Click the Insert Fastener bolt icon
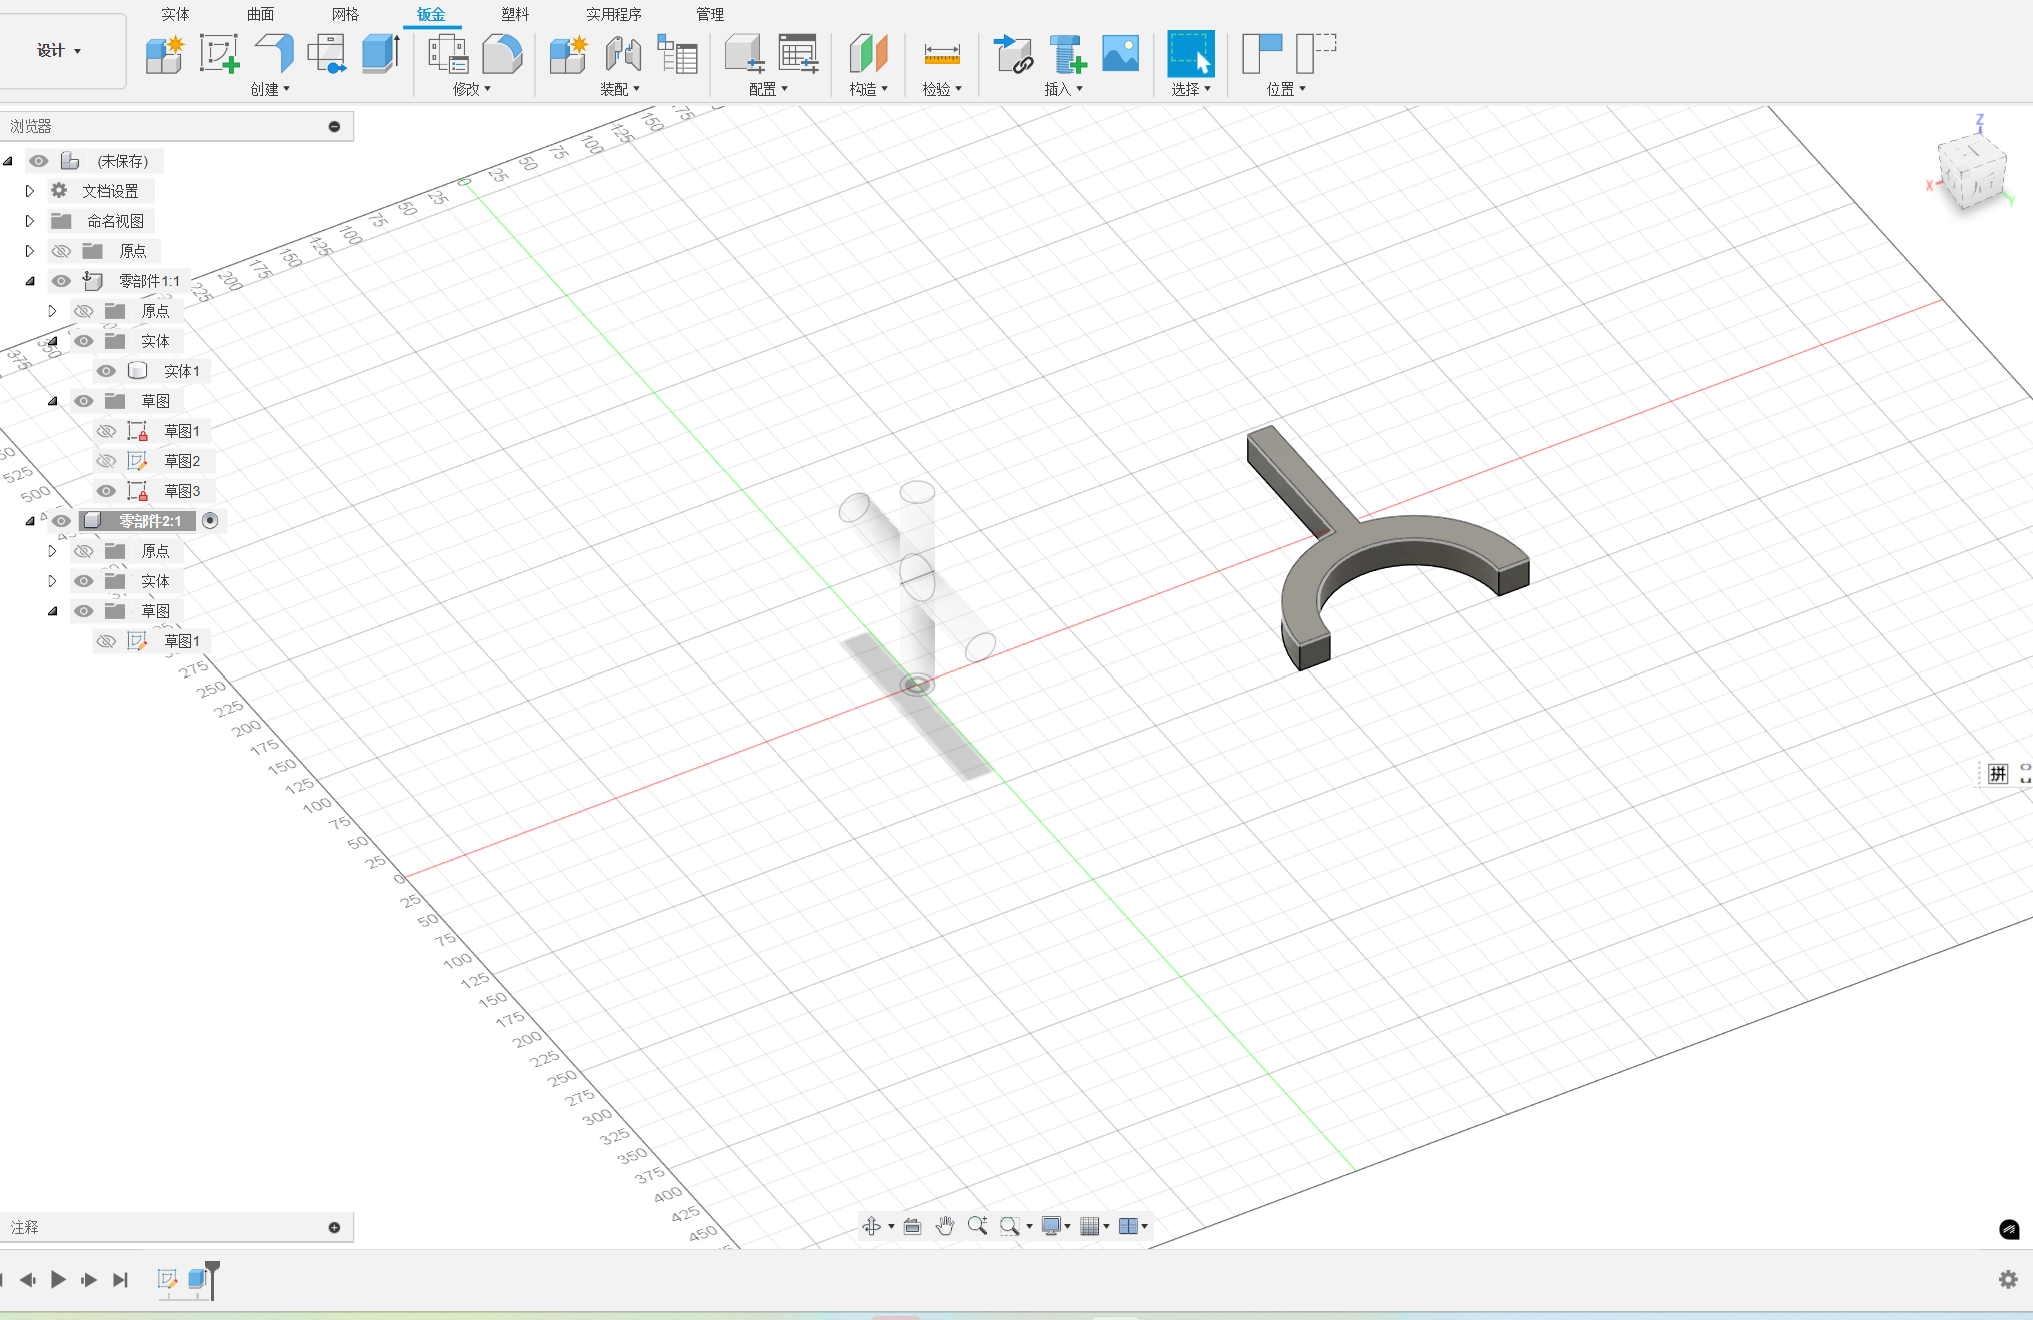The width and height of the screenshot is (2033, 1320). (1067, 54)
